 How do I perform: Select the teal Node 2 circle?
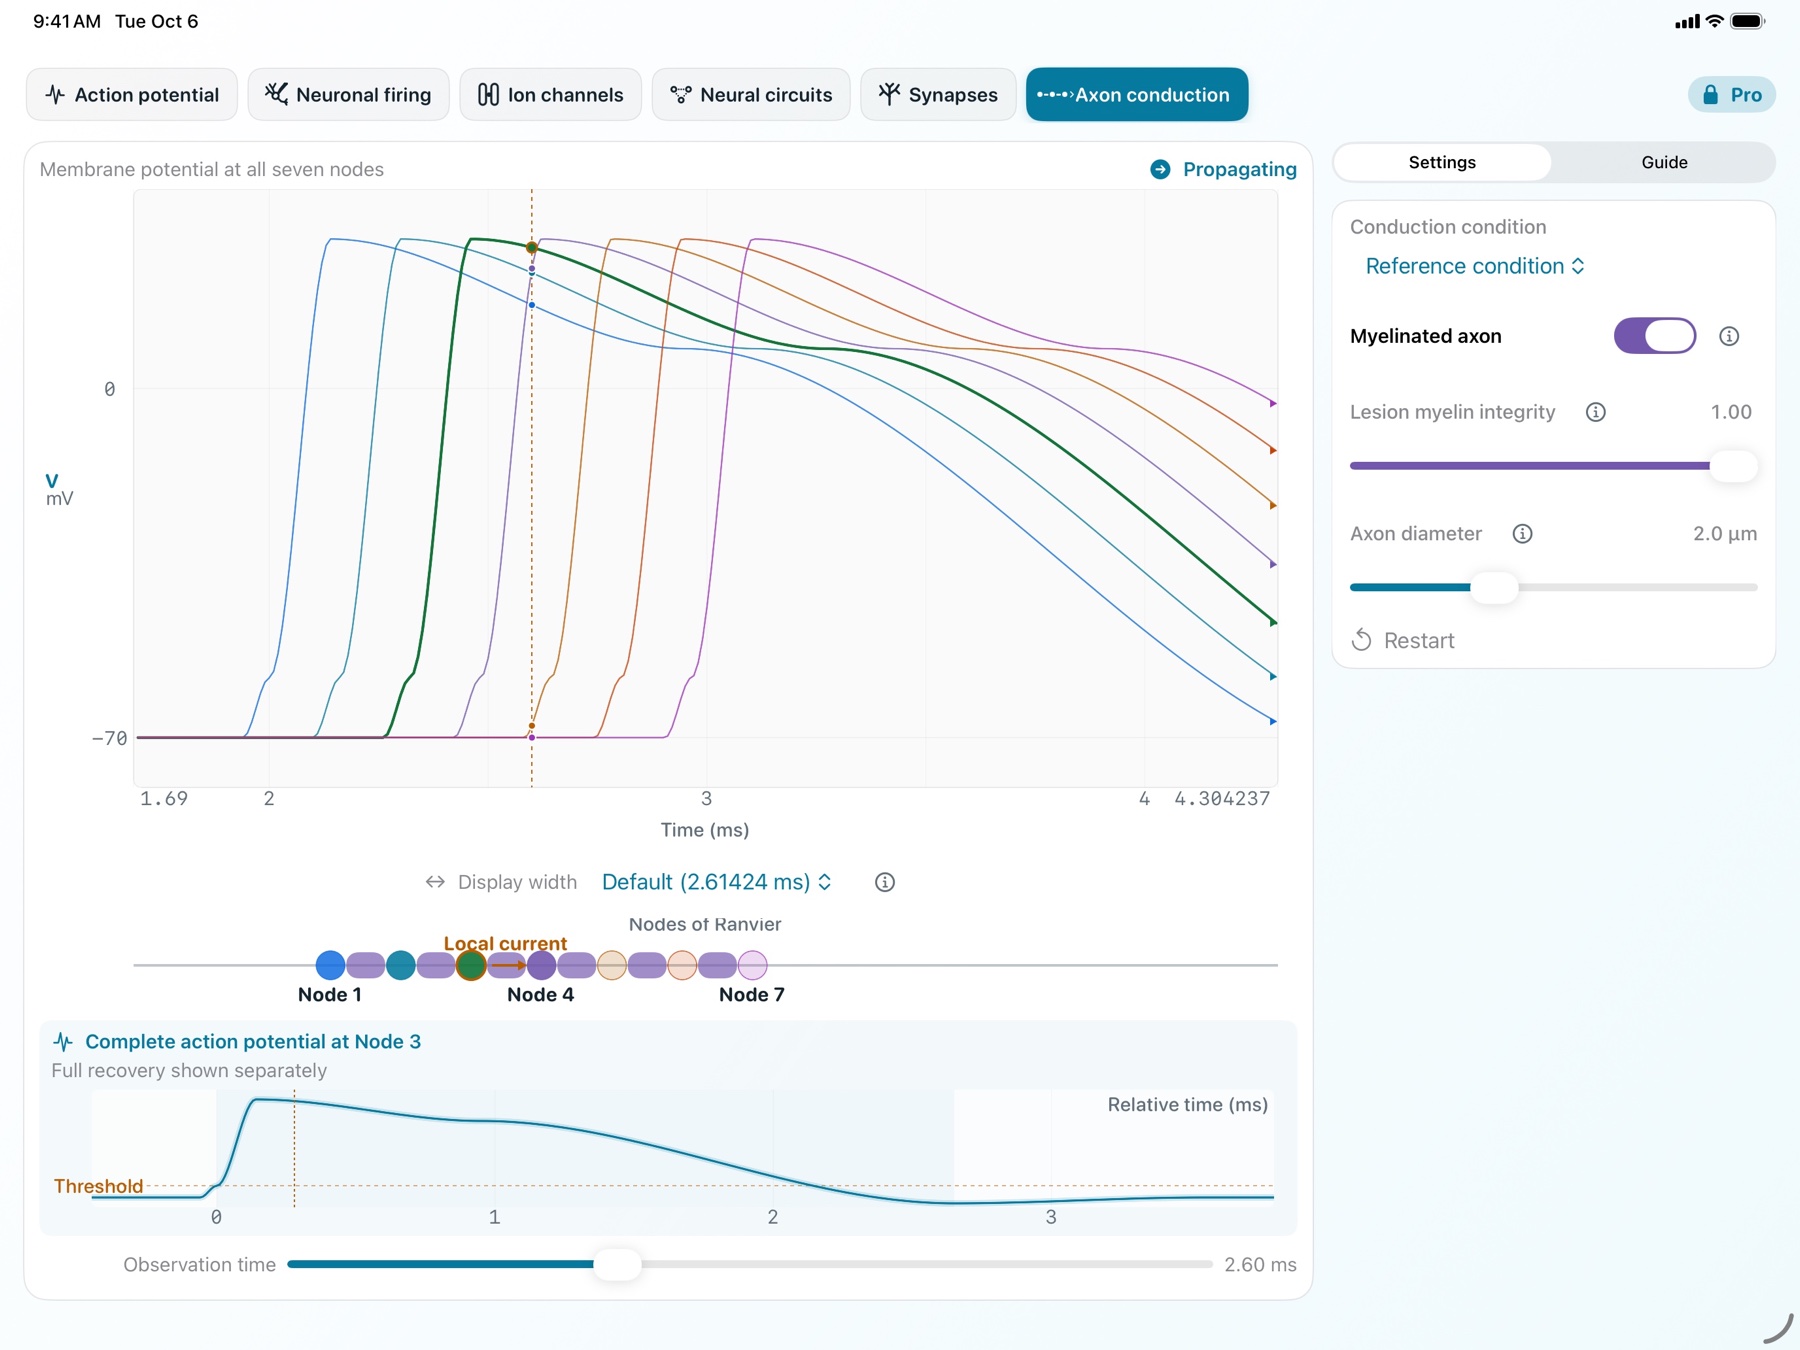point(400,965)
